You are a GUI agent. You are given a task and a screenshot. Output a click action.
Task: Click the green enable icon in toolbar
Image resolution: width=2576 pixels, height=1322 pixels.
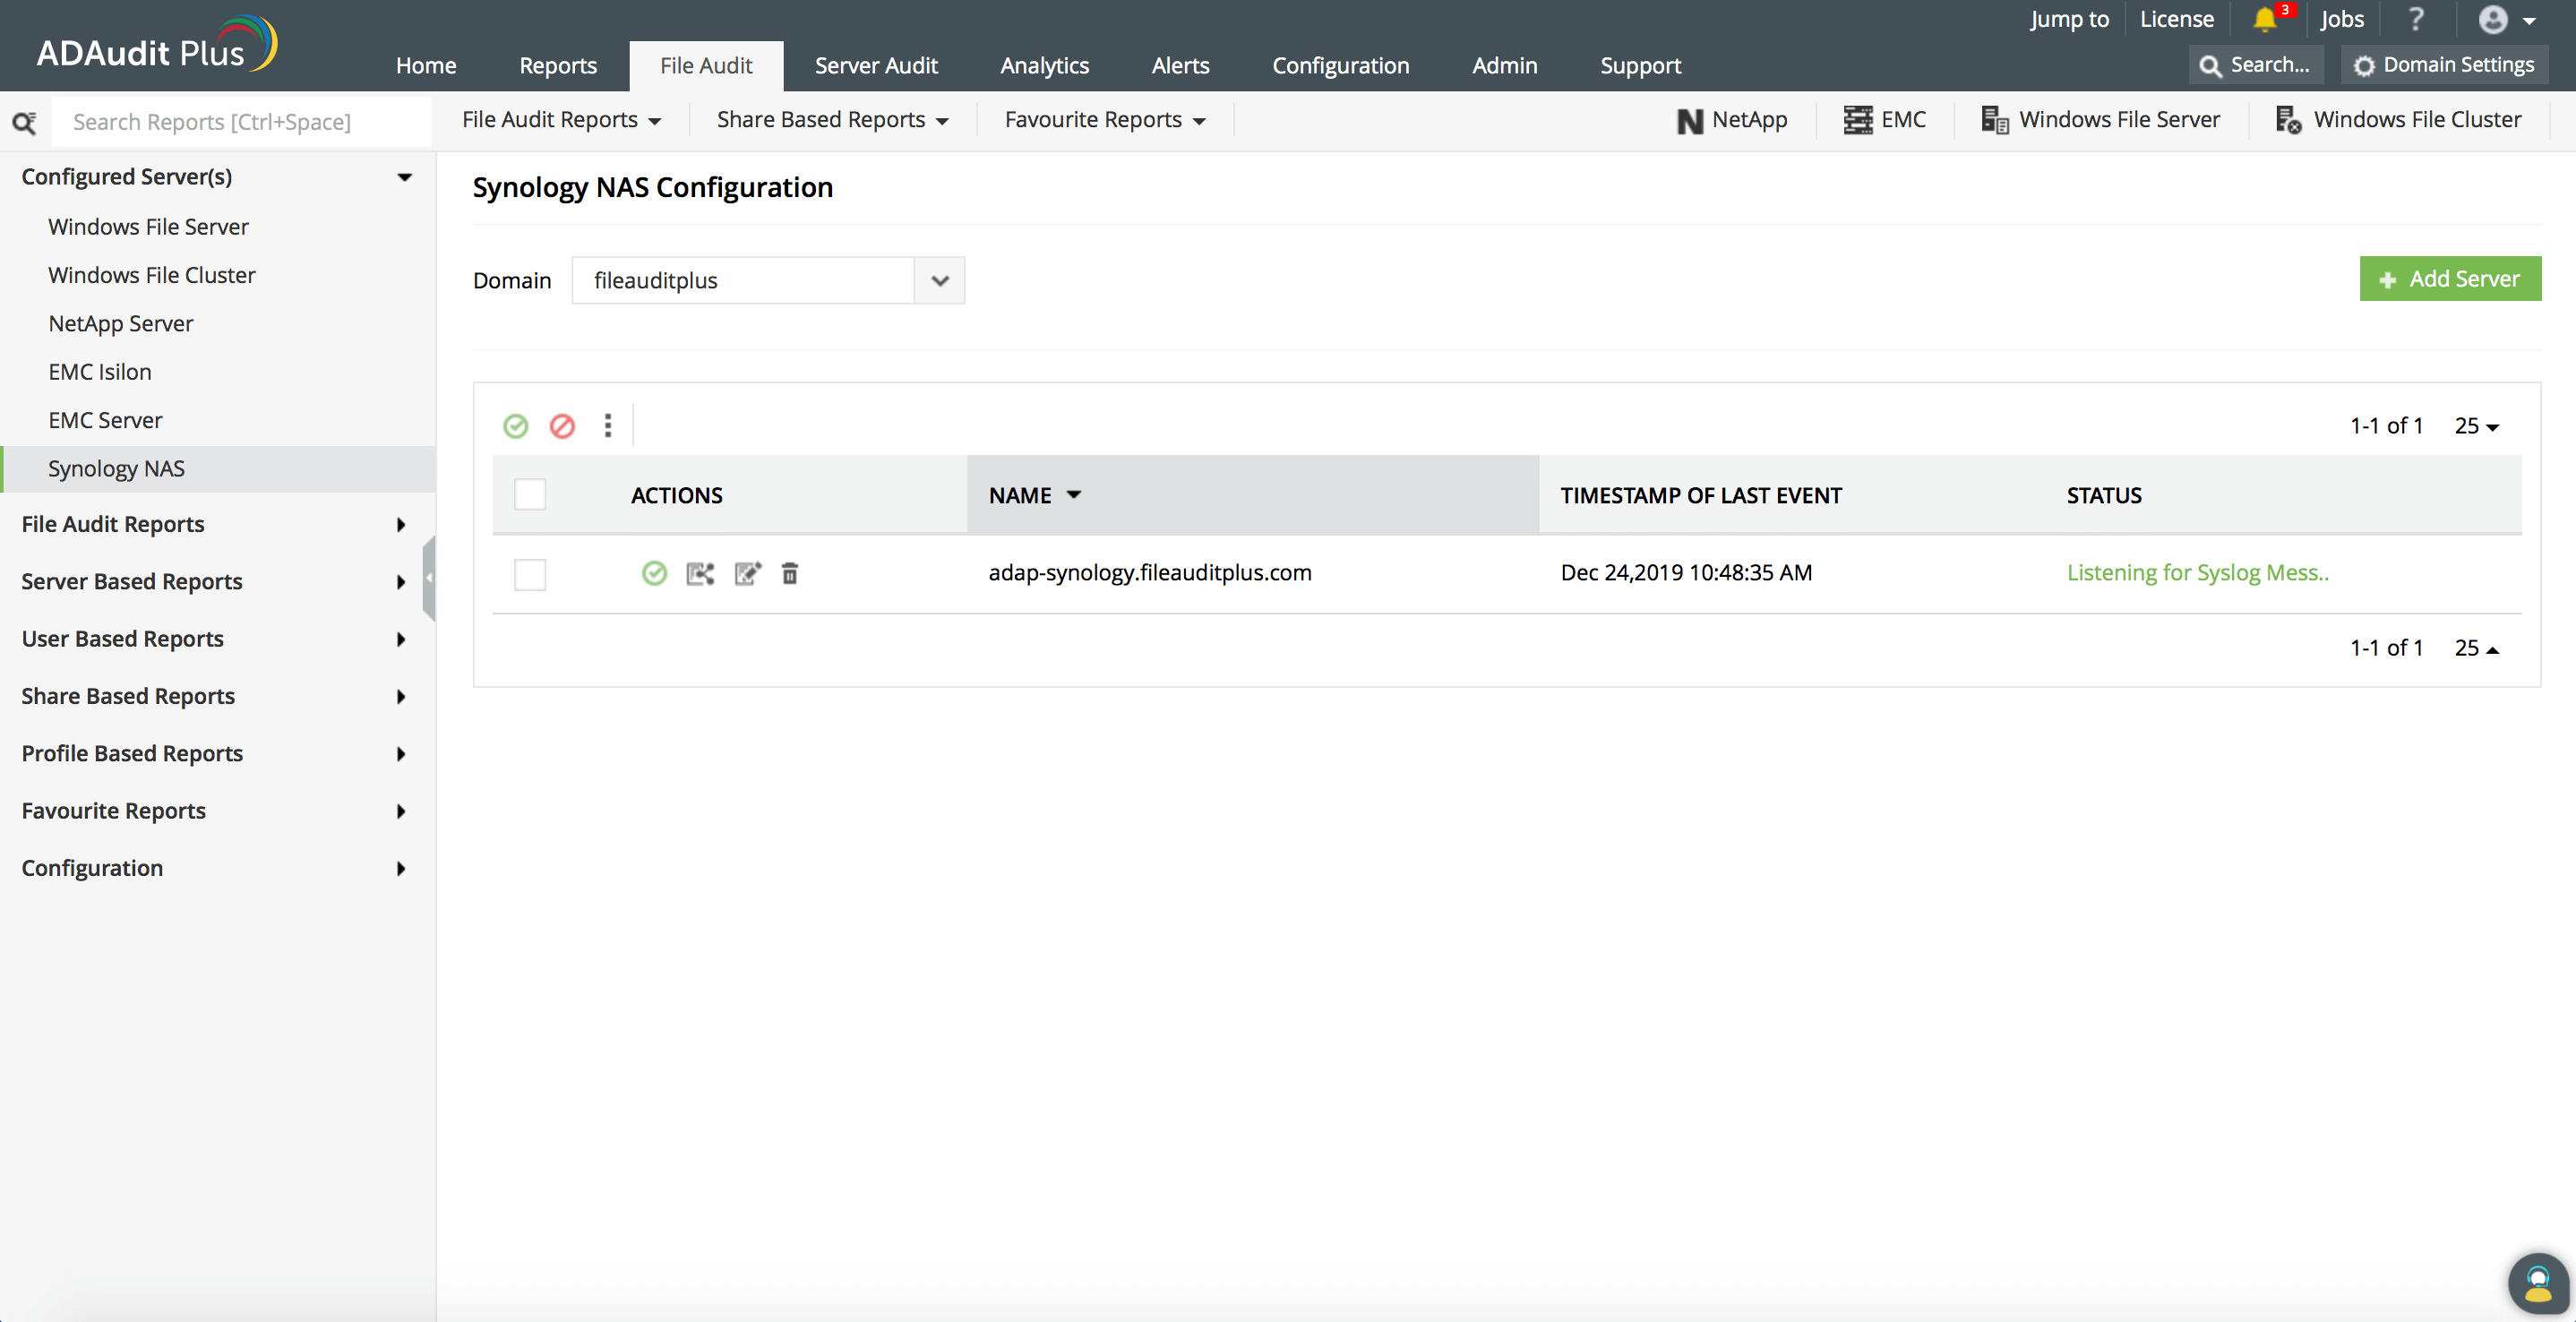tap(515, 426)
